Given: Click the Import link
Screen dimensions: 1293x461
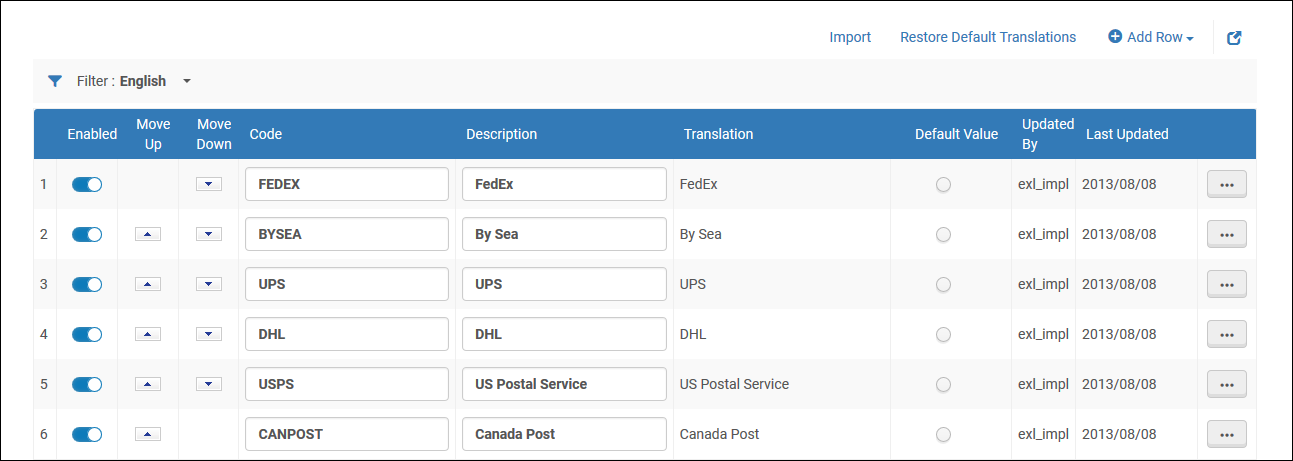Looking at the screenshot, I should pyautogui.click(x=850, y=37).
